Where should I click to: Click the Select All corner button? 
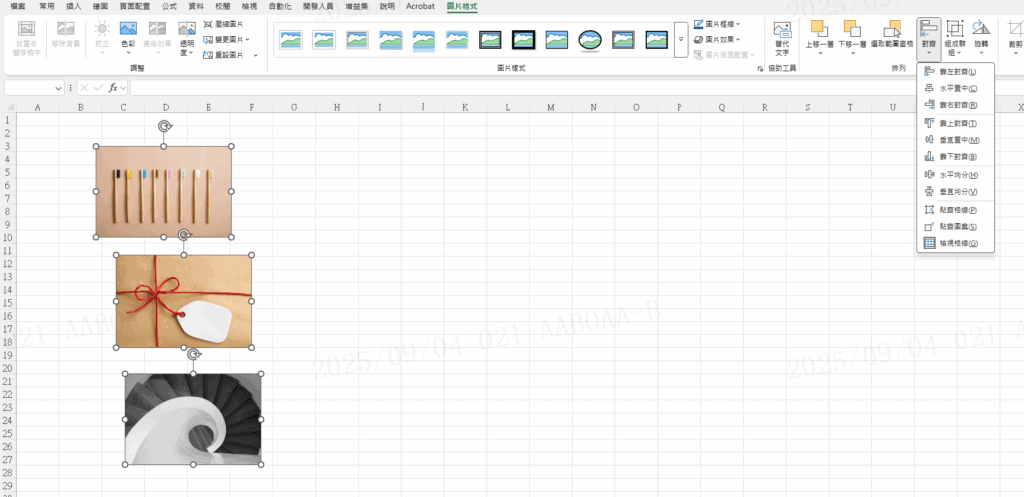click(x=8, y=107)
